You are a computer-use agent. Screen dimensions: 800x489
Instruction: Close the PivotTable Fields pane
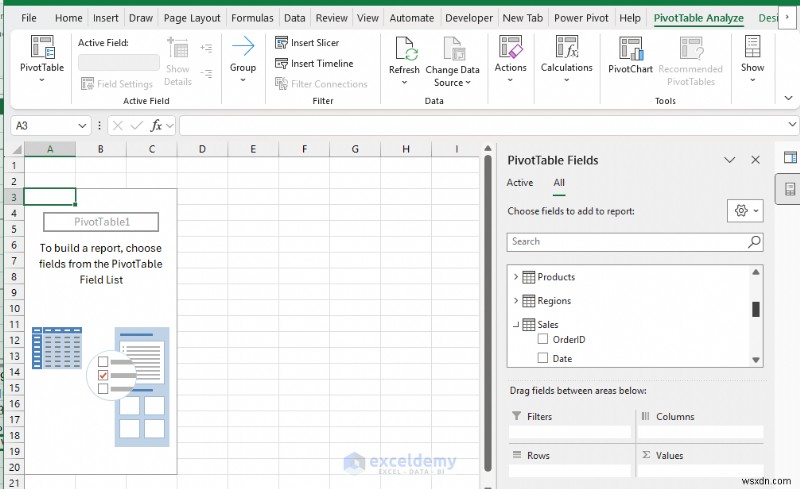coord(756,160)
